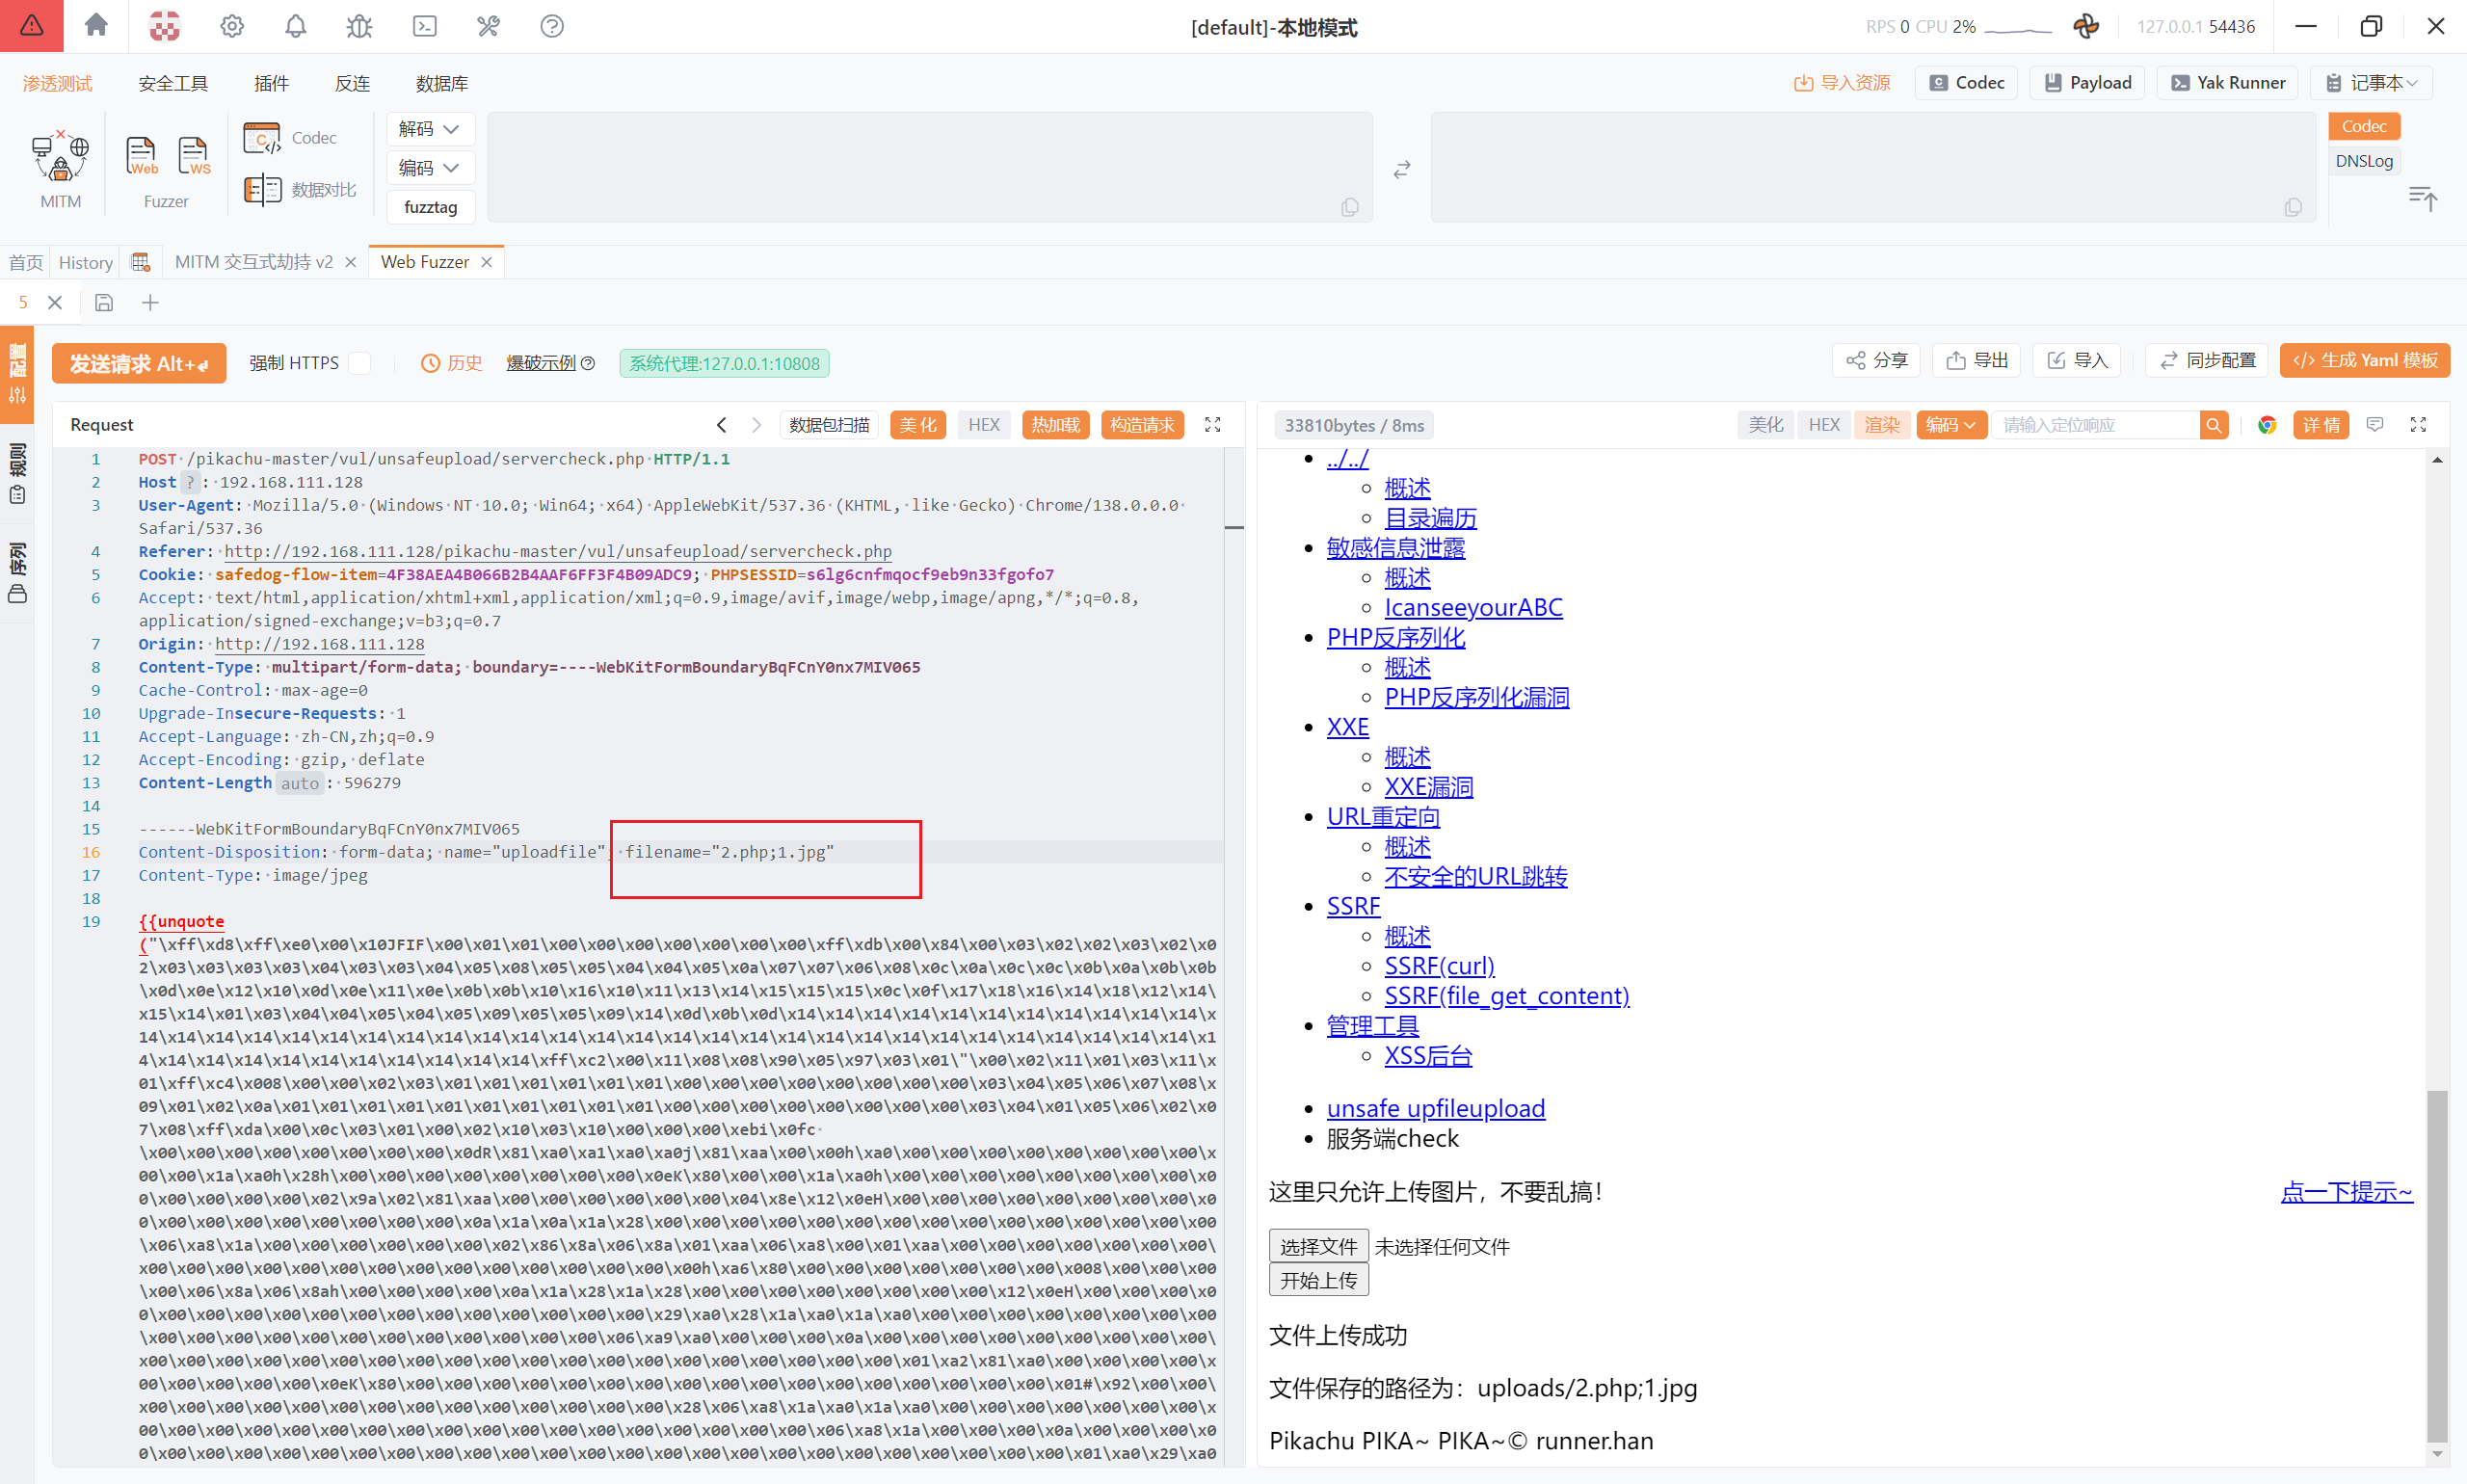Open the WebSocket Fuzzer icon

pos(193,156)
